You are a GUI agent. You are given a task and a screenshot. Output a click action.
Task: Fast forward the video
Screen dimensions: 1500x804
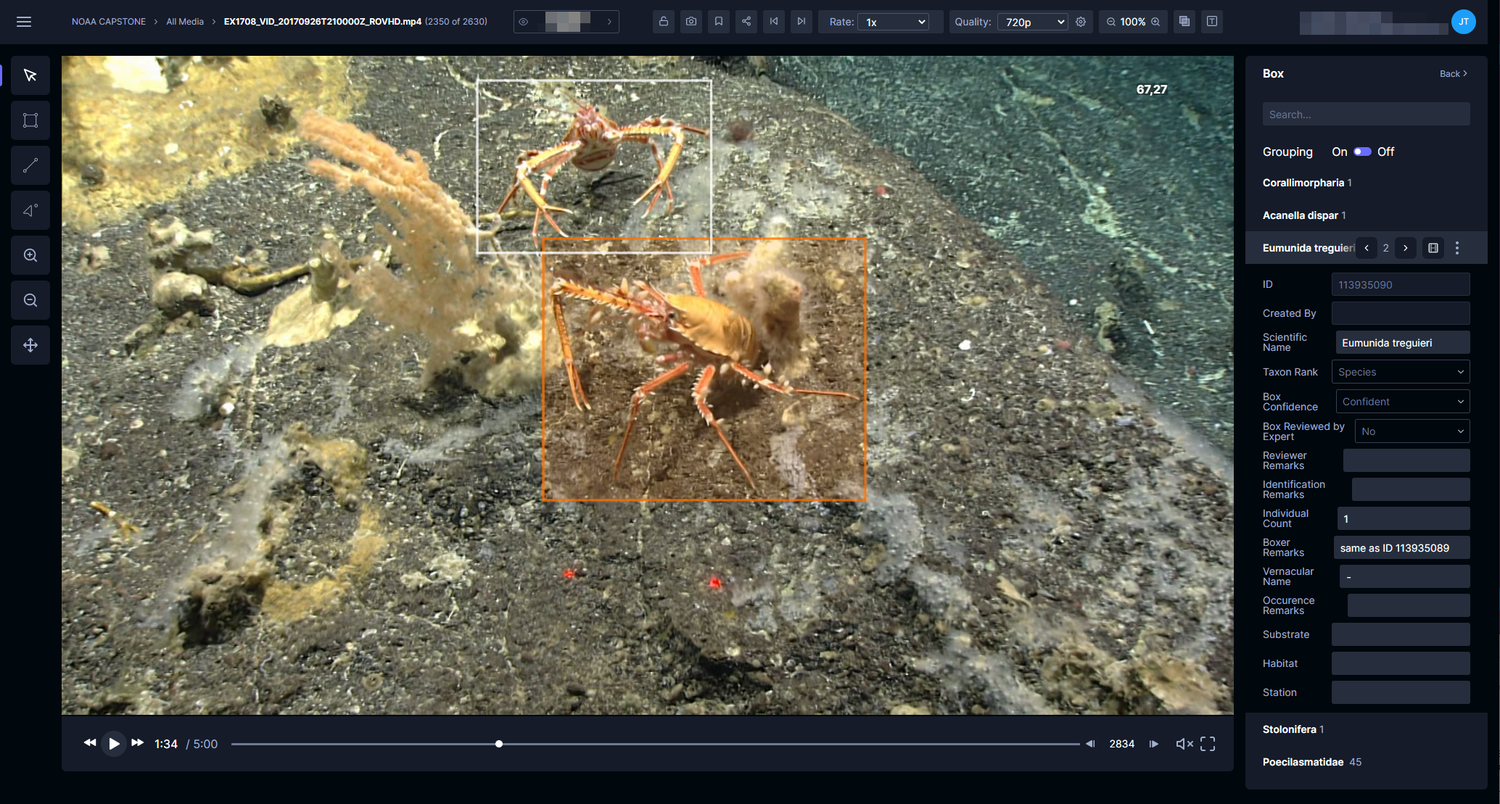click(138, 743)
